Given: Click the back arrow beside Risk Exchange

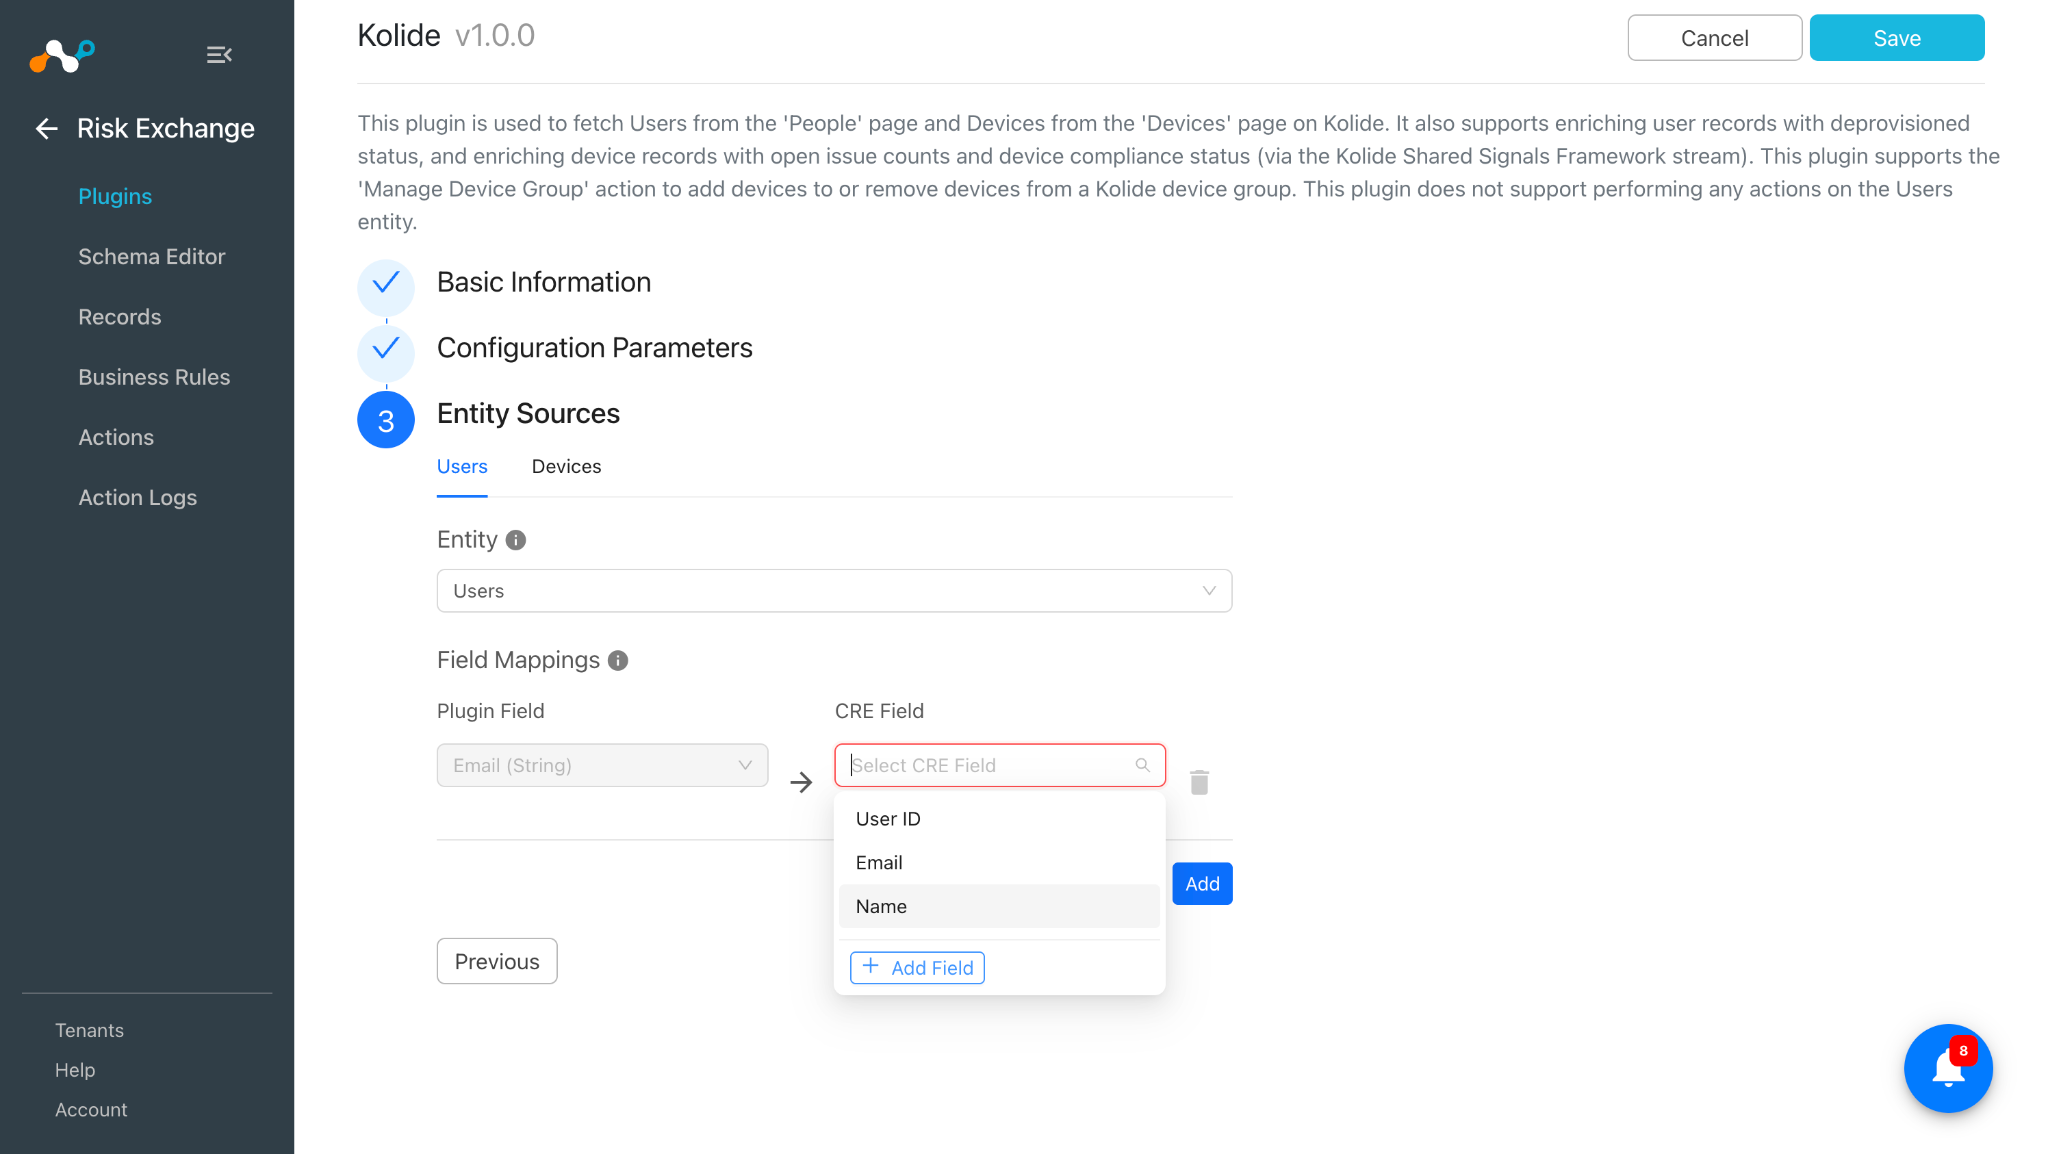Looking at the screenshot, I should (46, 128).
